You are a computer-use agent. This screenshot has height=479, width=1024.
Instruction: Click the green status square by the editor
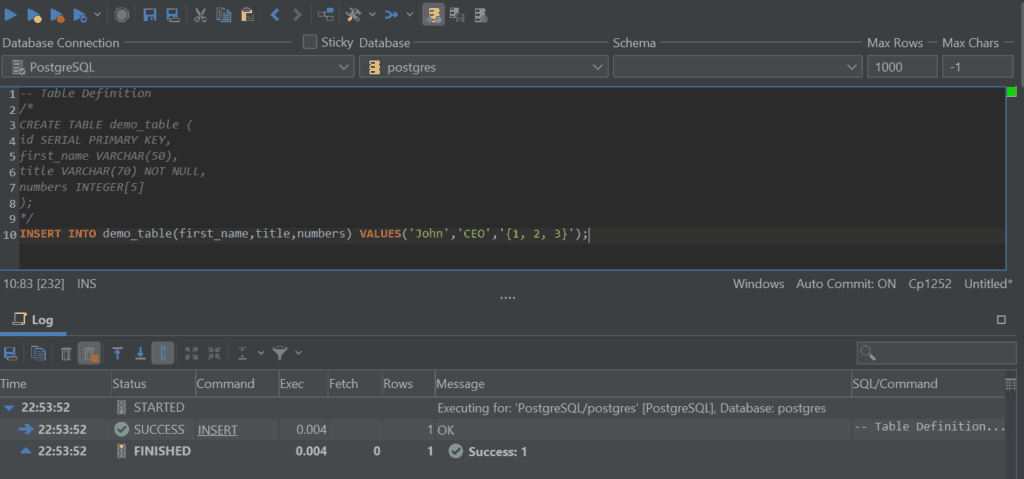[1012, 92]
